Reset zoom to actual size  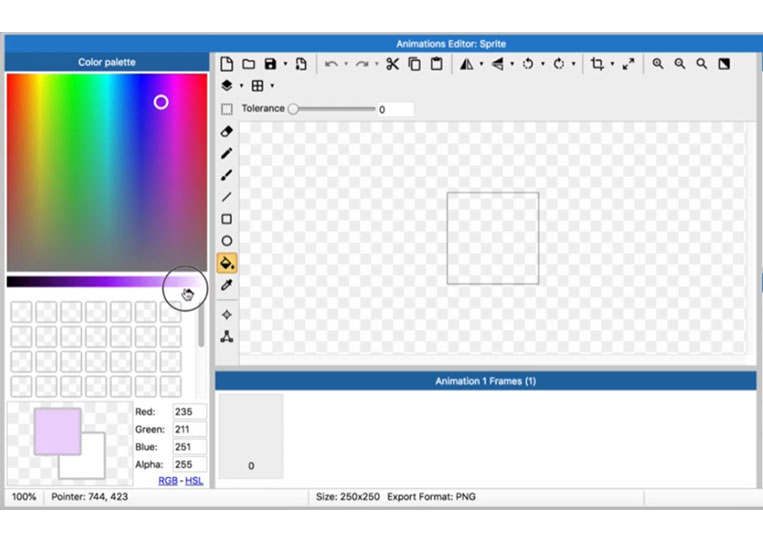point(702,64)
